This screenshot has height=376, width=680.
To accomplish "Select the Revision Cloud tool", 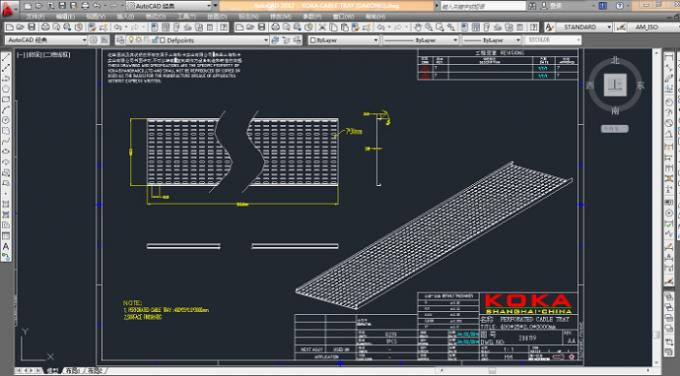I will tap(6, 131).
